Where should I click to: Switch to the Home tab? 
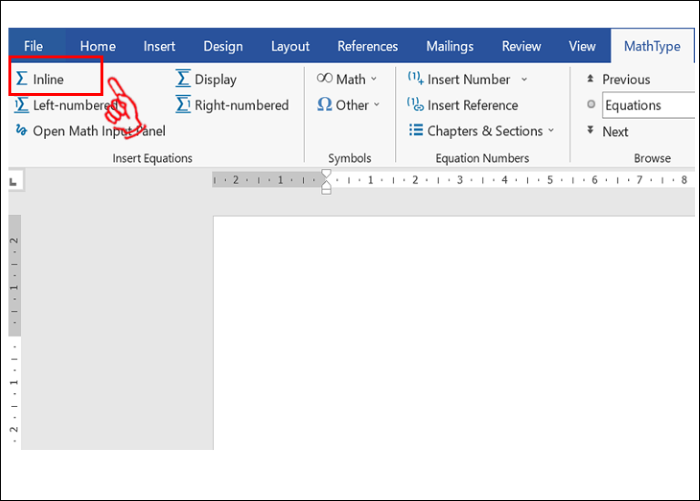point(98,46)
